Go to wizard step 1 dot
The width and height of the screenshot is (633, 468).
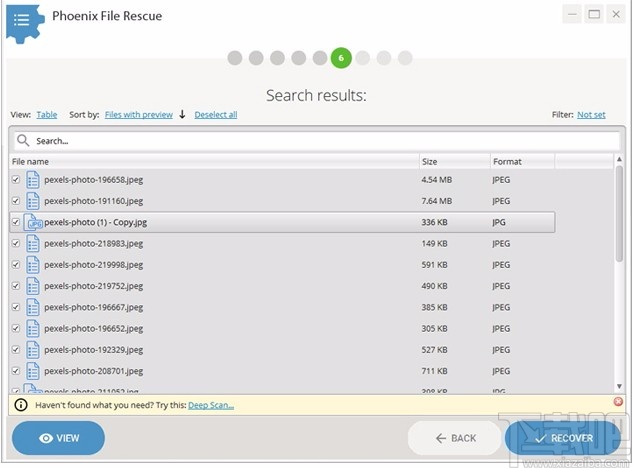[235, 58]
